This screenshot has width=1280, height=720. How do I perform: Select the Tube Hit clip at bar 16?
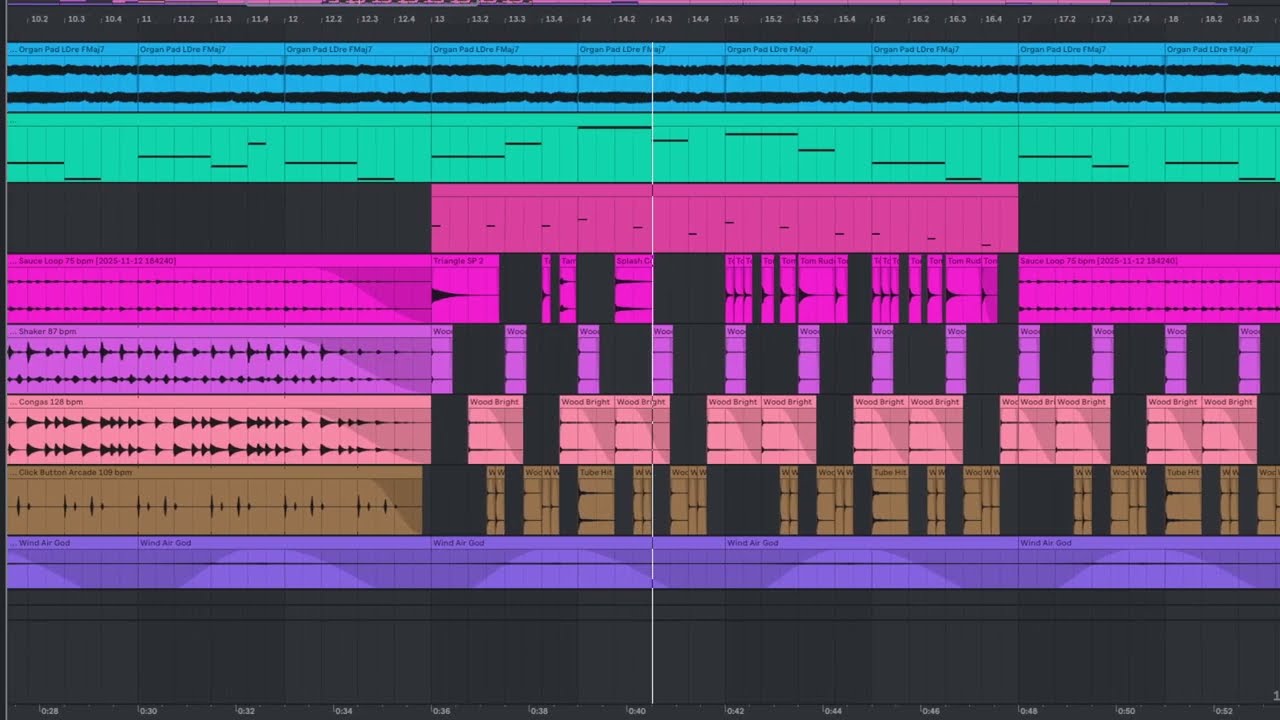[x=890, y=501]
